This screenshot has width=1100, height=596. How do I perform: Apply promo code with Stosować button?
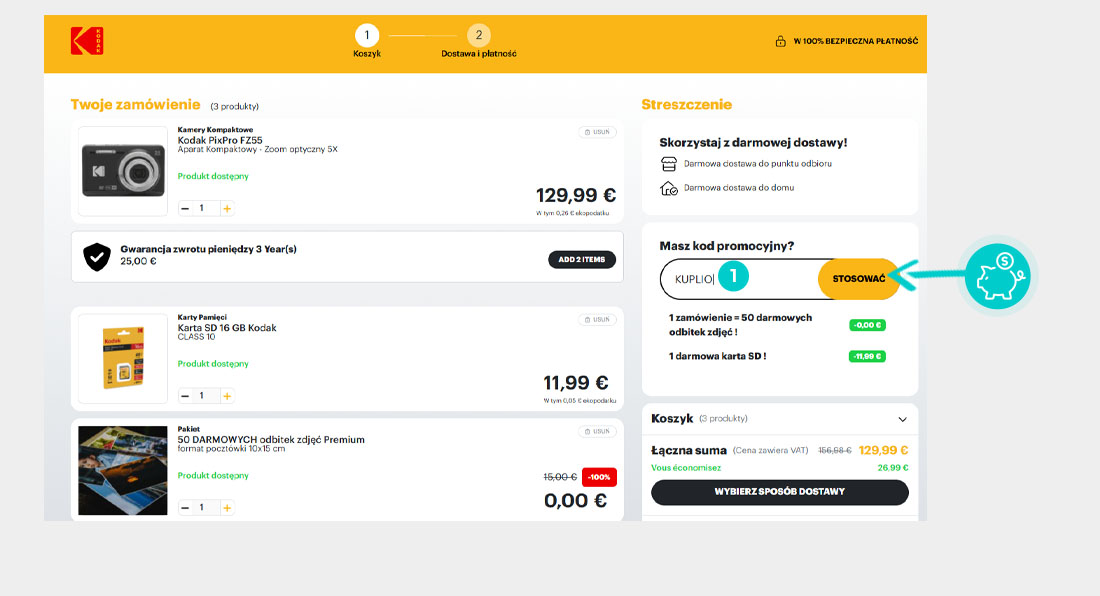[x=858, y=279]
